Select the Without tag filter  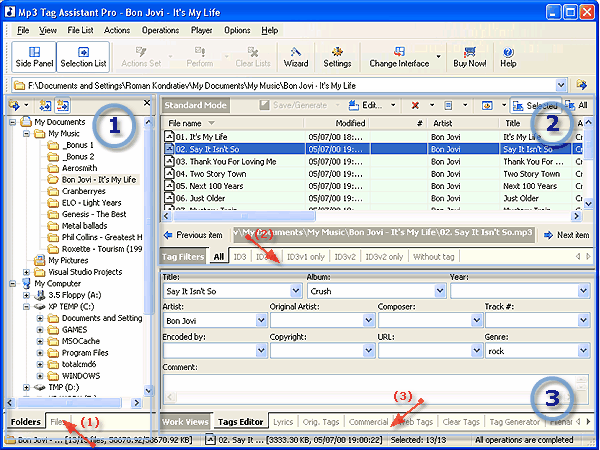[434, 257]
